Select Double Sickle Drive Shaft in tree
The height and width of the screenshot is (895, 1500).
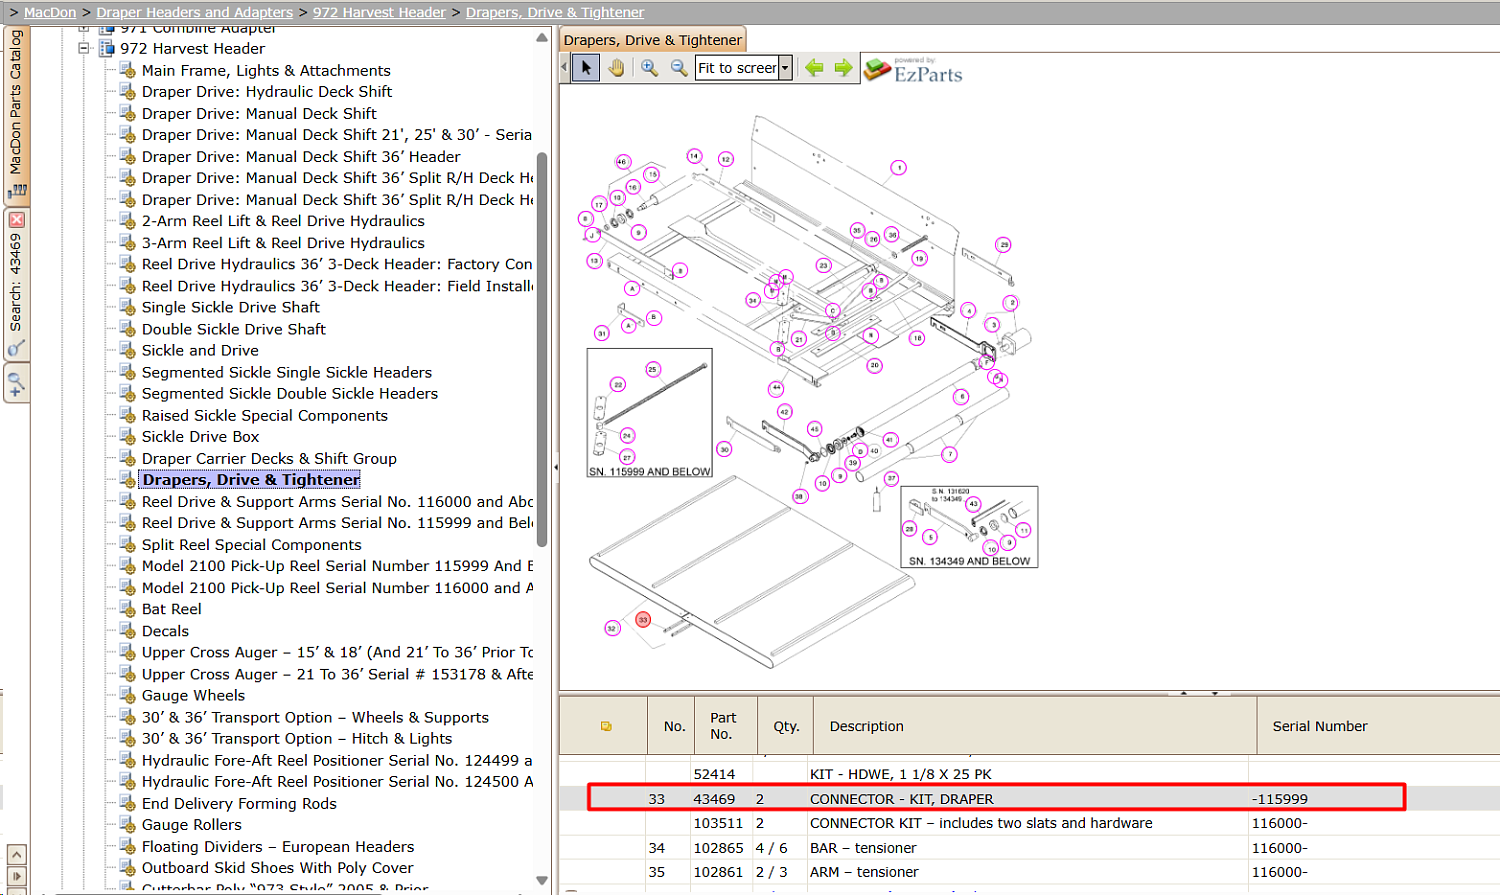click(x=234, y=329)
